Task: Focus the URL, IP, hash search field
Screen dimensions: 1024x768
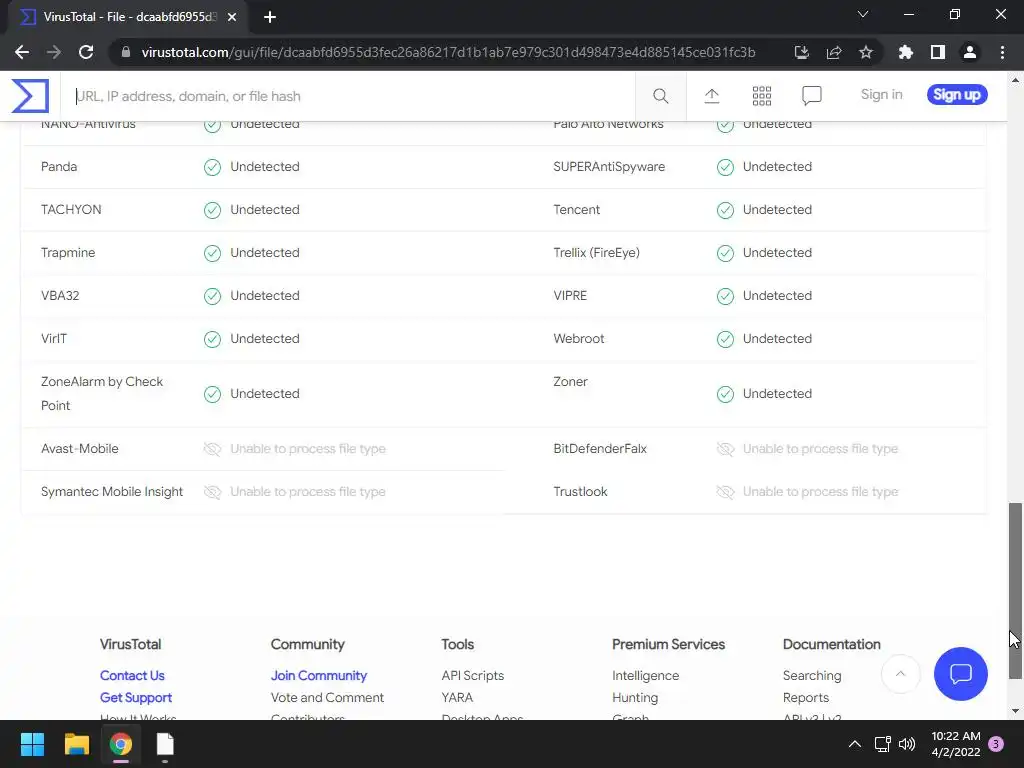Action: click(348, 96)
